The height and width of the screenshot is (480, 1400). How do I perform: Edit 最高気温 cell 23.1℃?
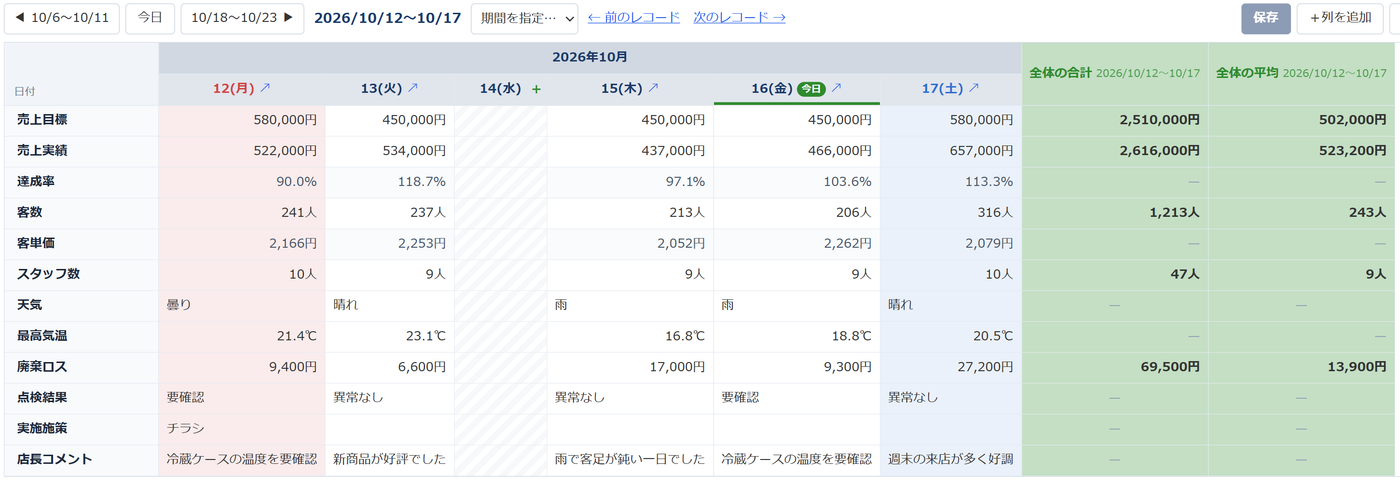click(x=390, y=336)
